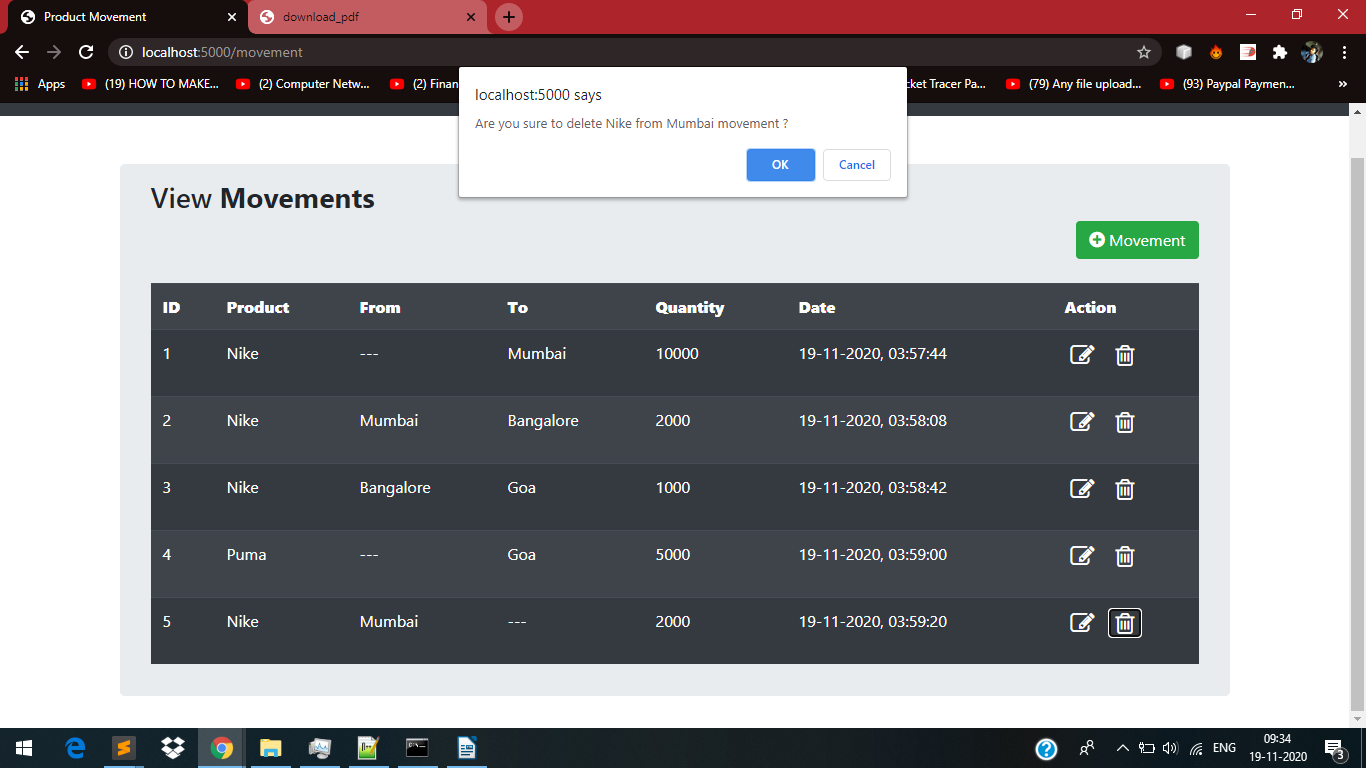Expand the hidden bookmarks chevron
Viewport: 1366px width, 768px height.
(x=1343, y=84)
